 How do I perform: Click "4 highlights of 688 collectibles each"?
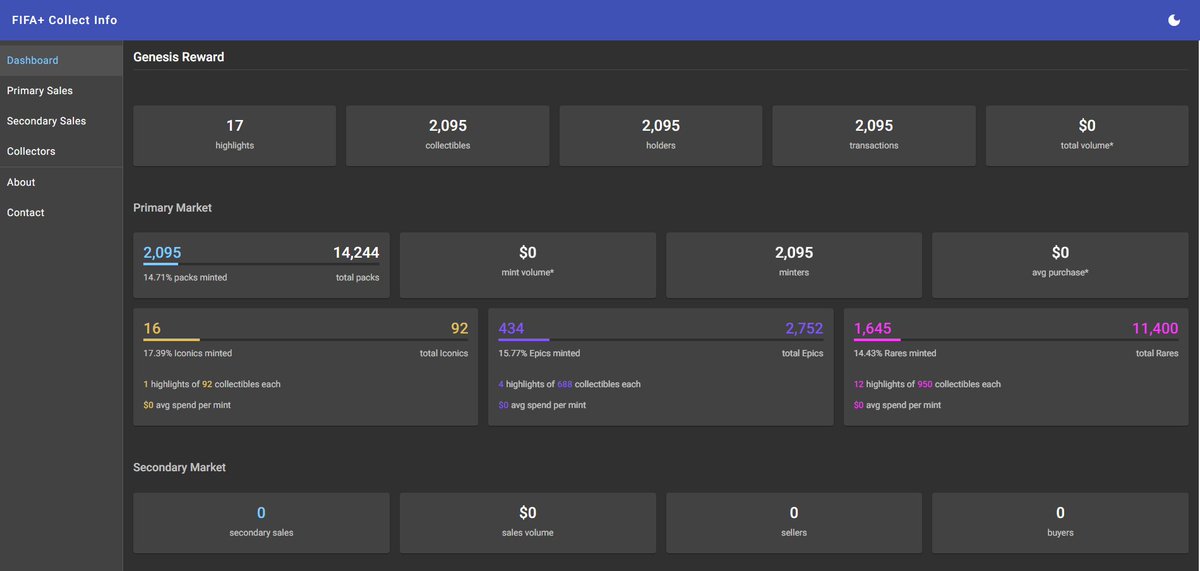[570, 384]
